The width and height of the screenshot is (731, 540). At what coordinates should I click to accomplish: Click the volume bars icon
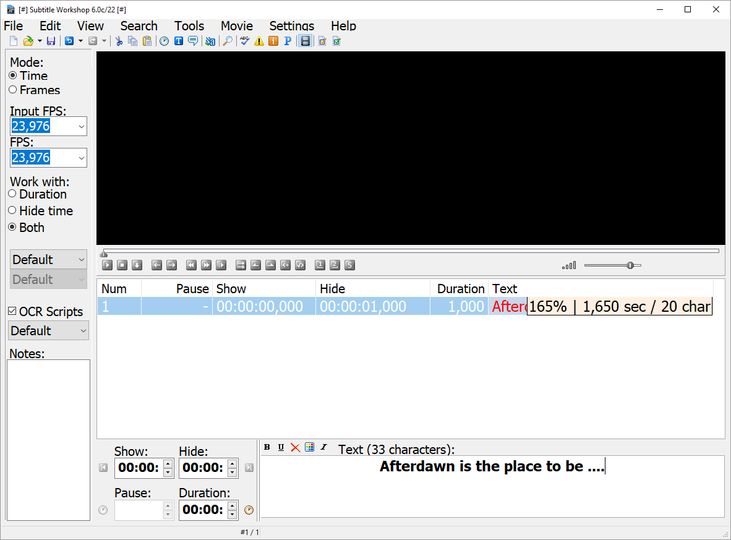(569, 265)
